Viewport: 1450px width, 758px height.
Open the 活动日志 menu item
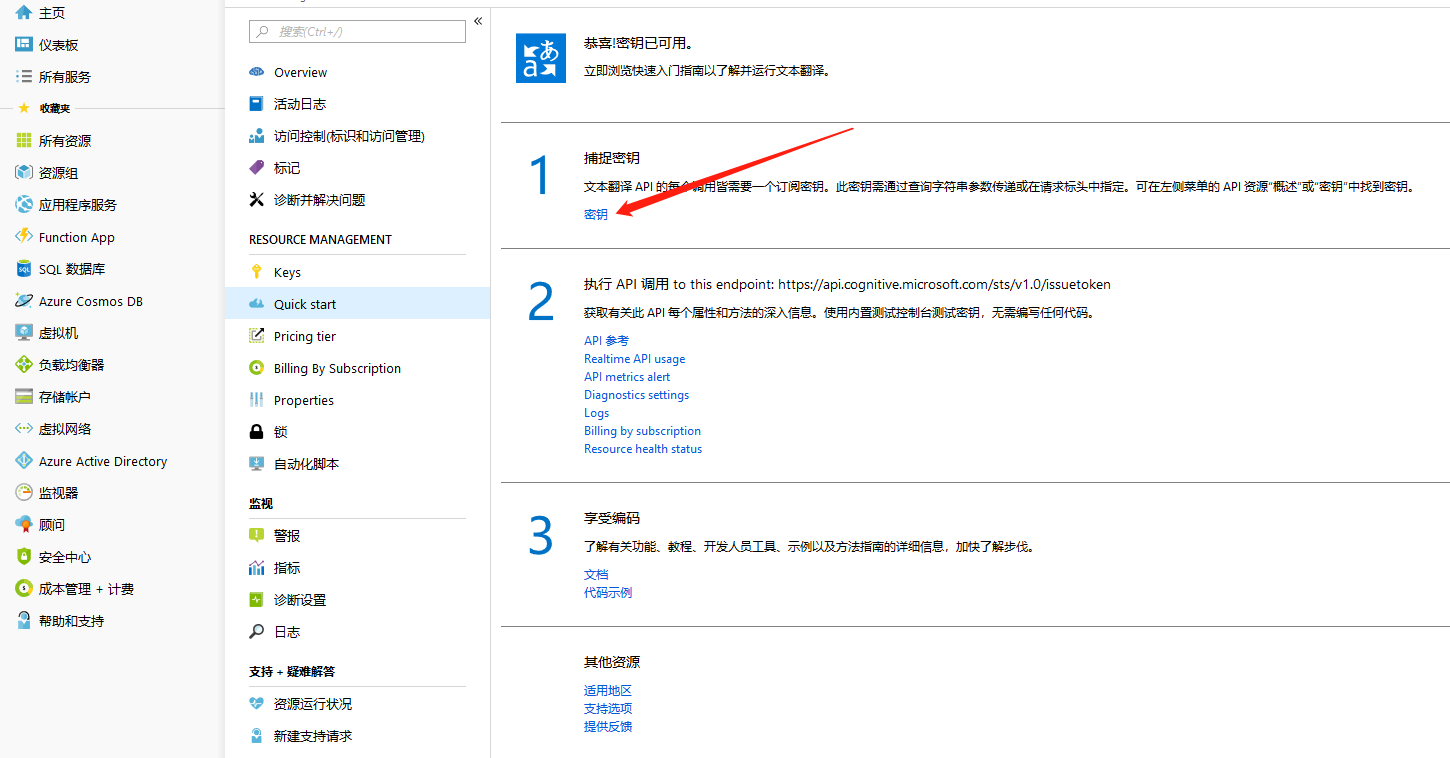point(357,104)
